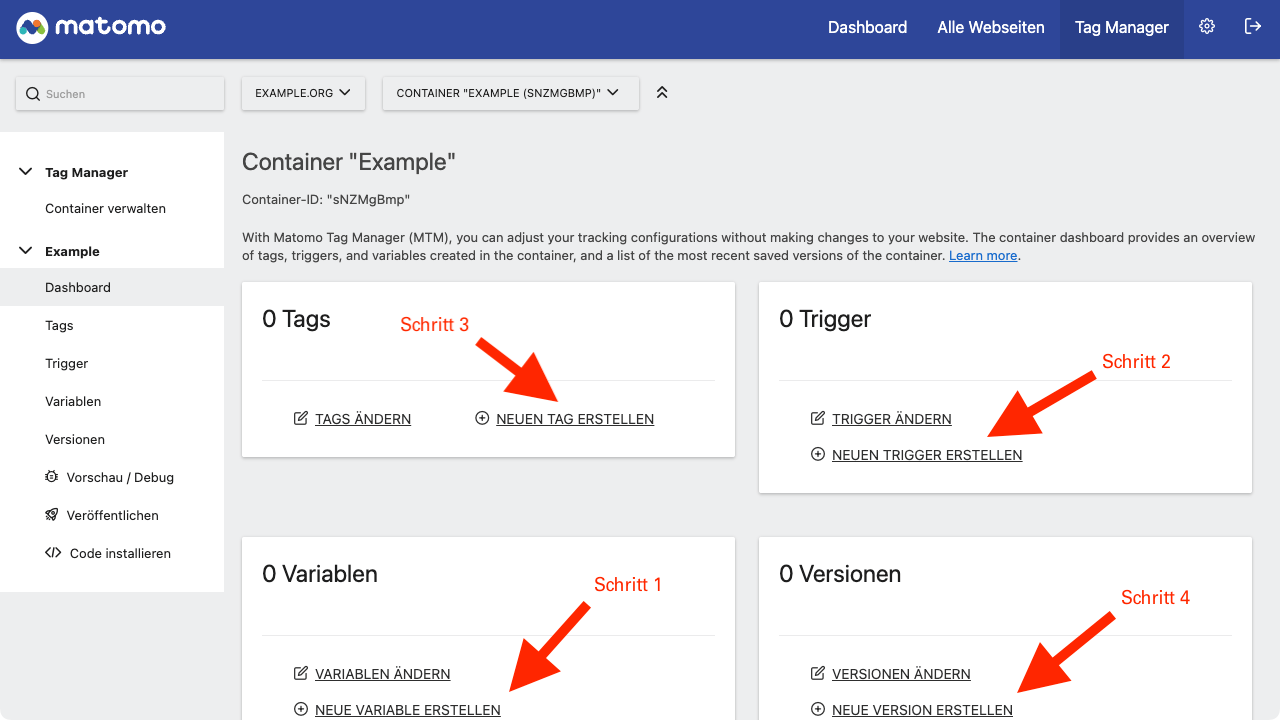
Task: Click the Container-ID "sNZMgBmp" text
Action: [x=326, y=200]
